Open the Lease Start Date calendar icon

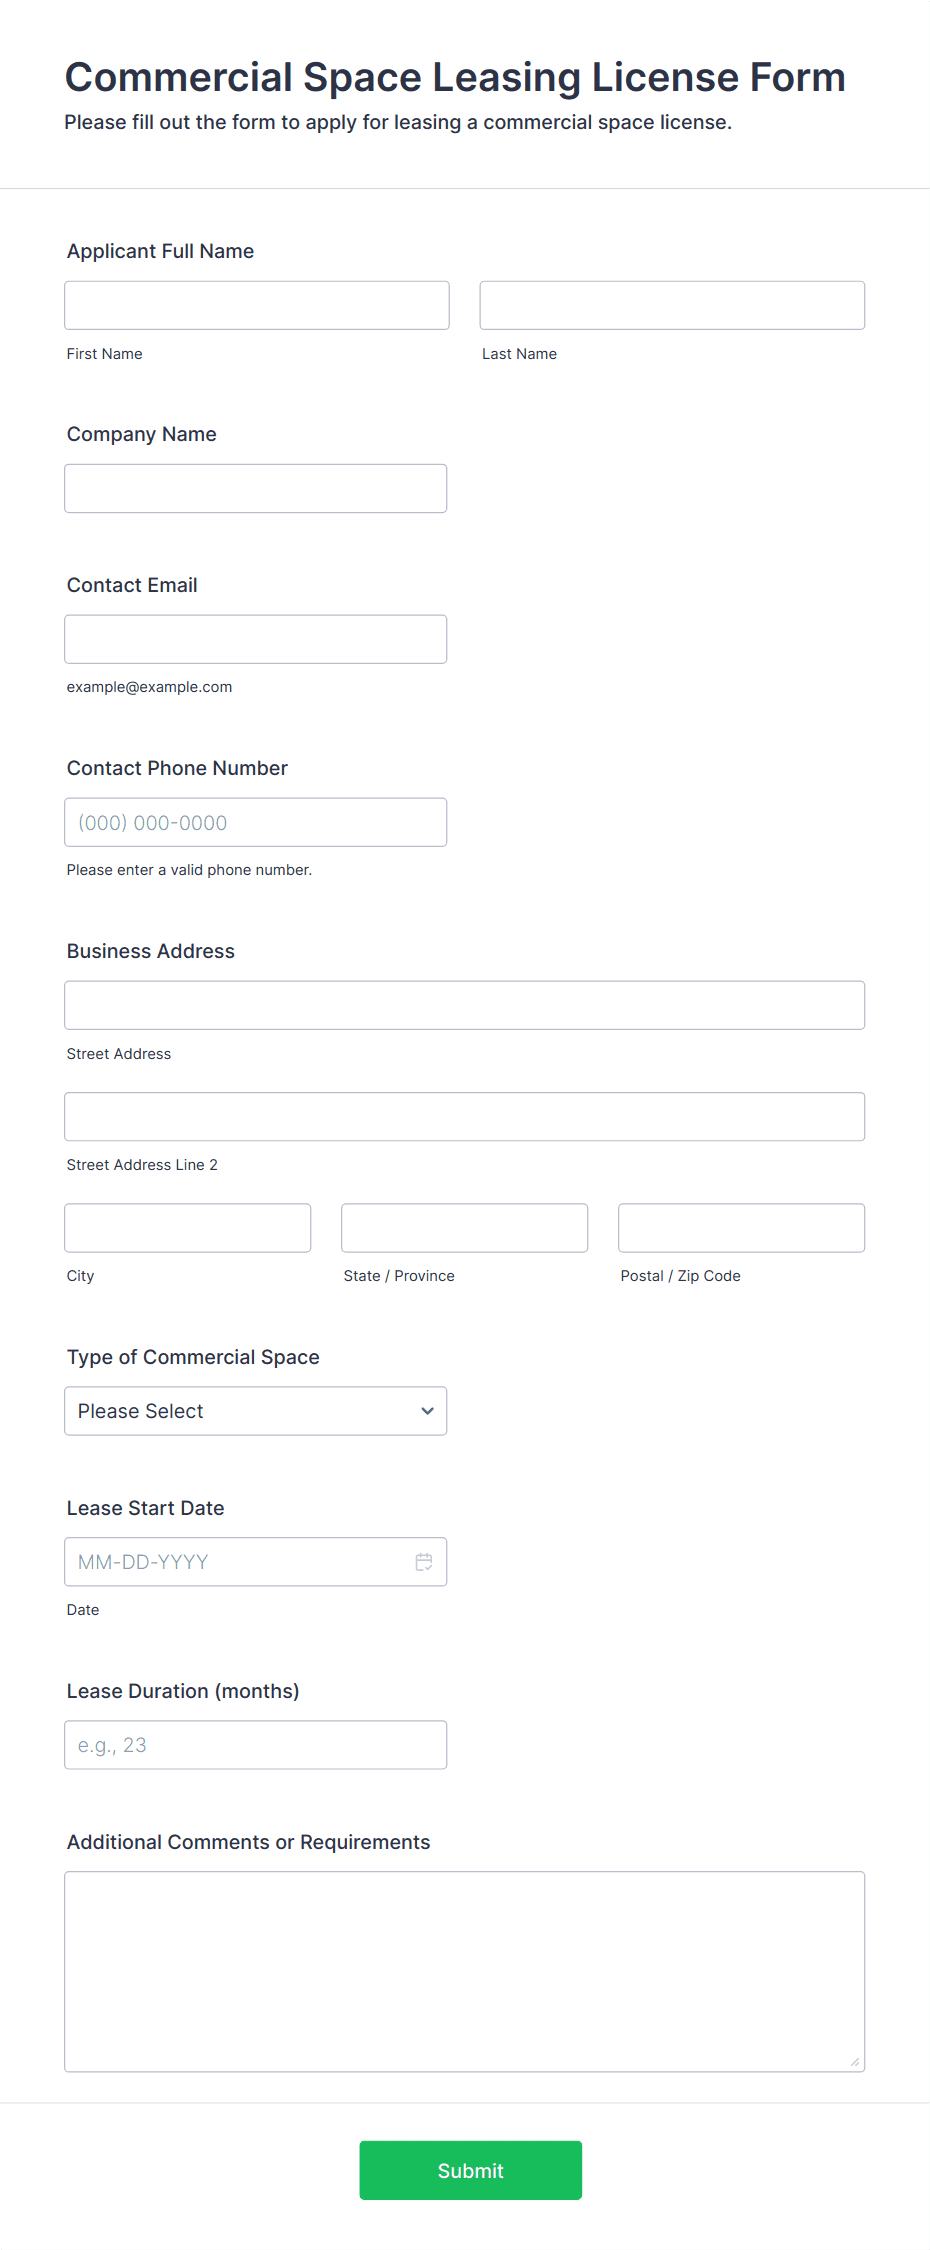point(424,1562)
